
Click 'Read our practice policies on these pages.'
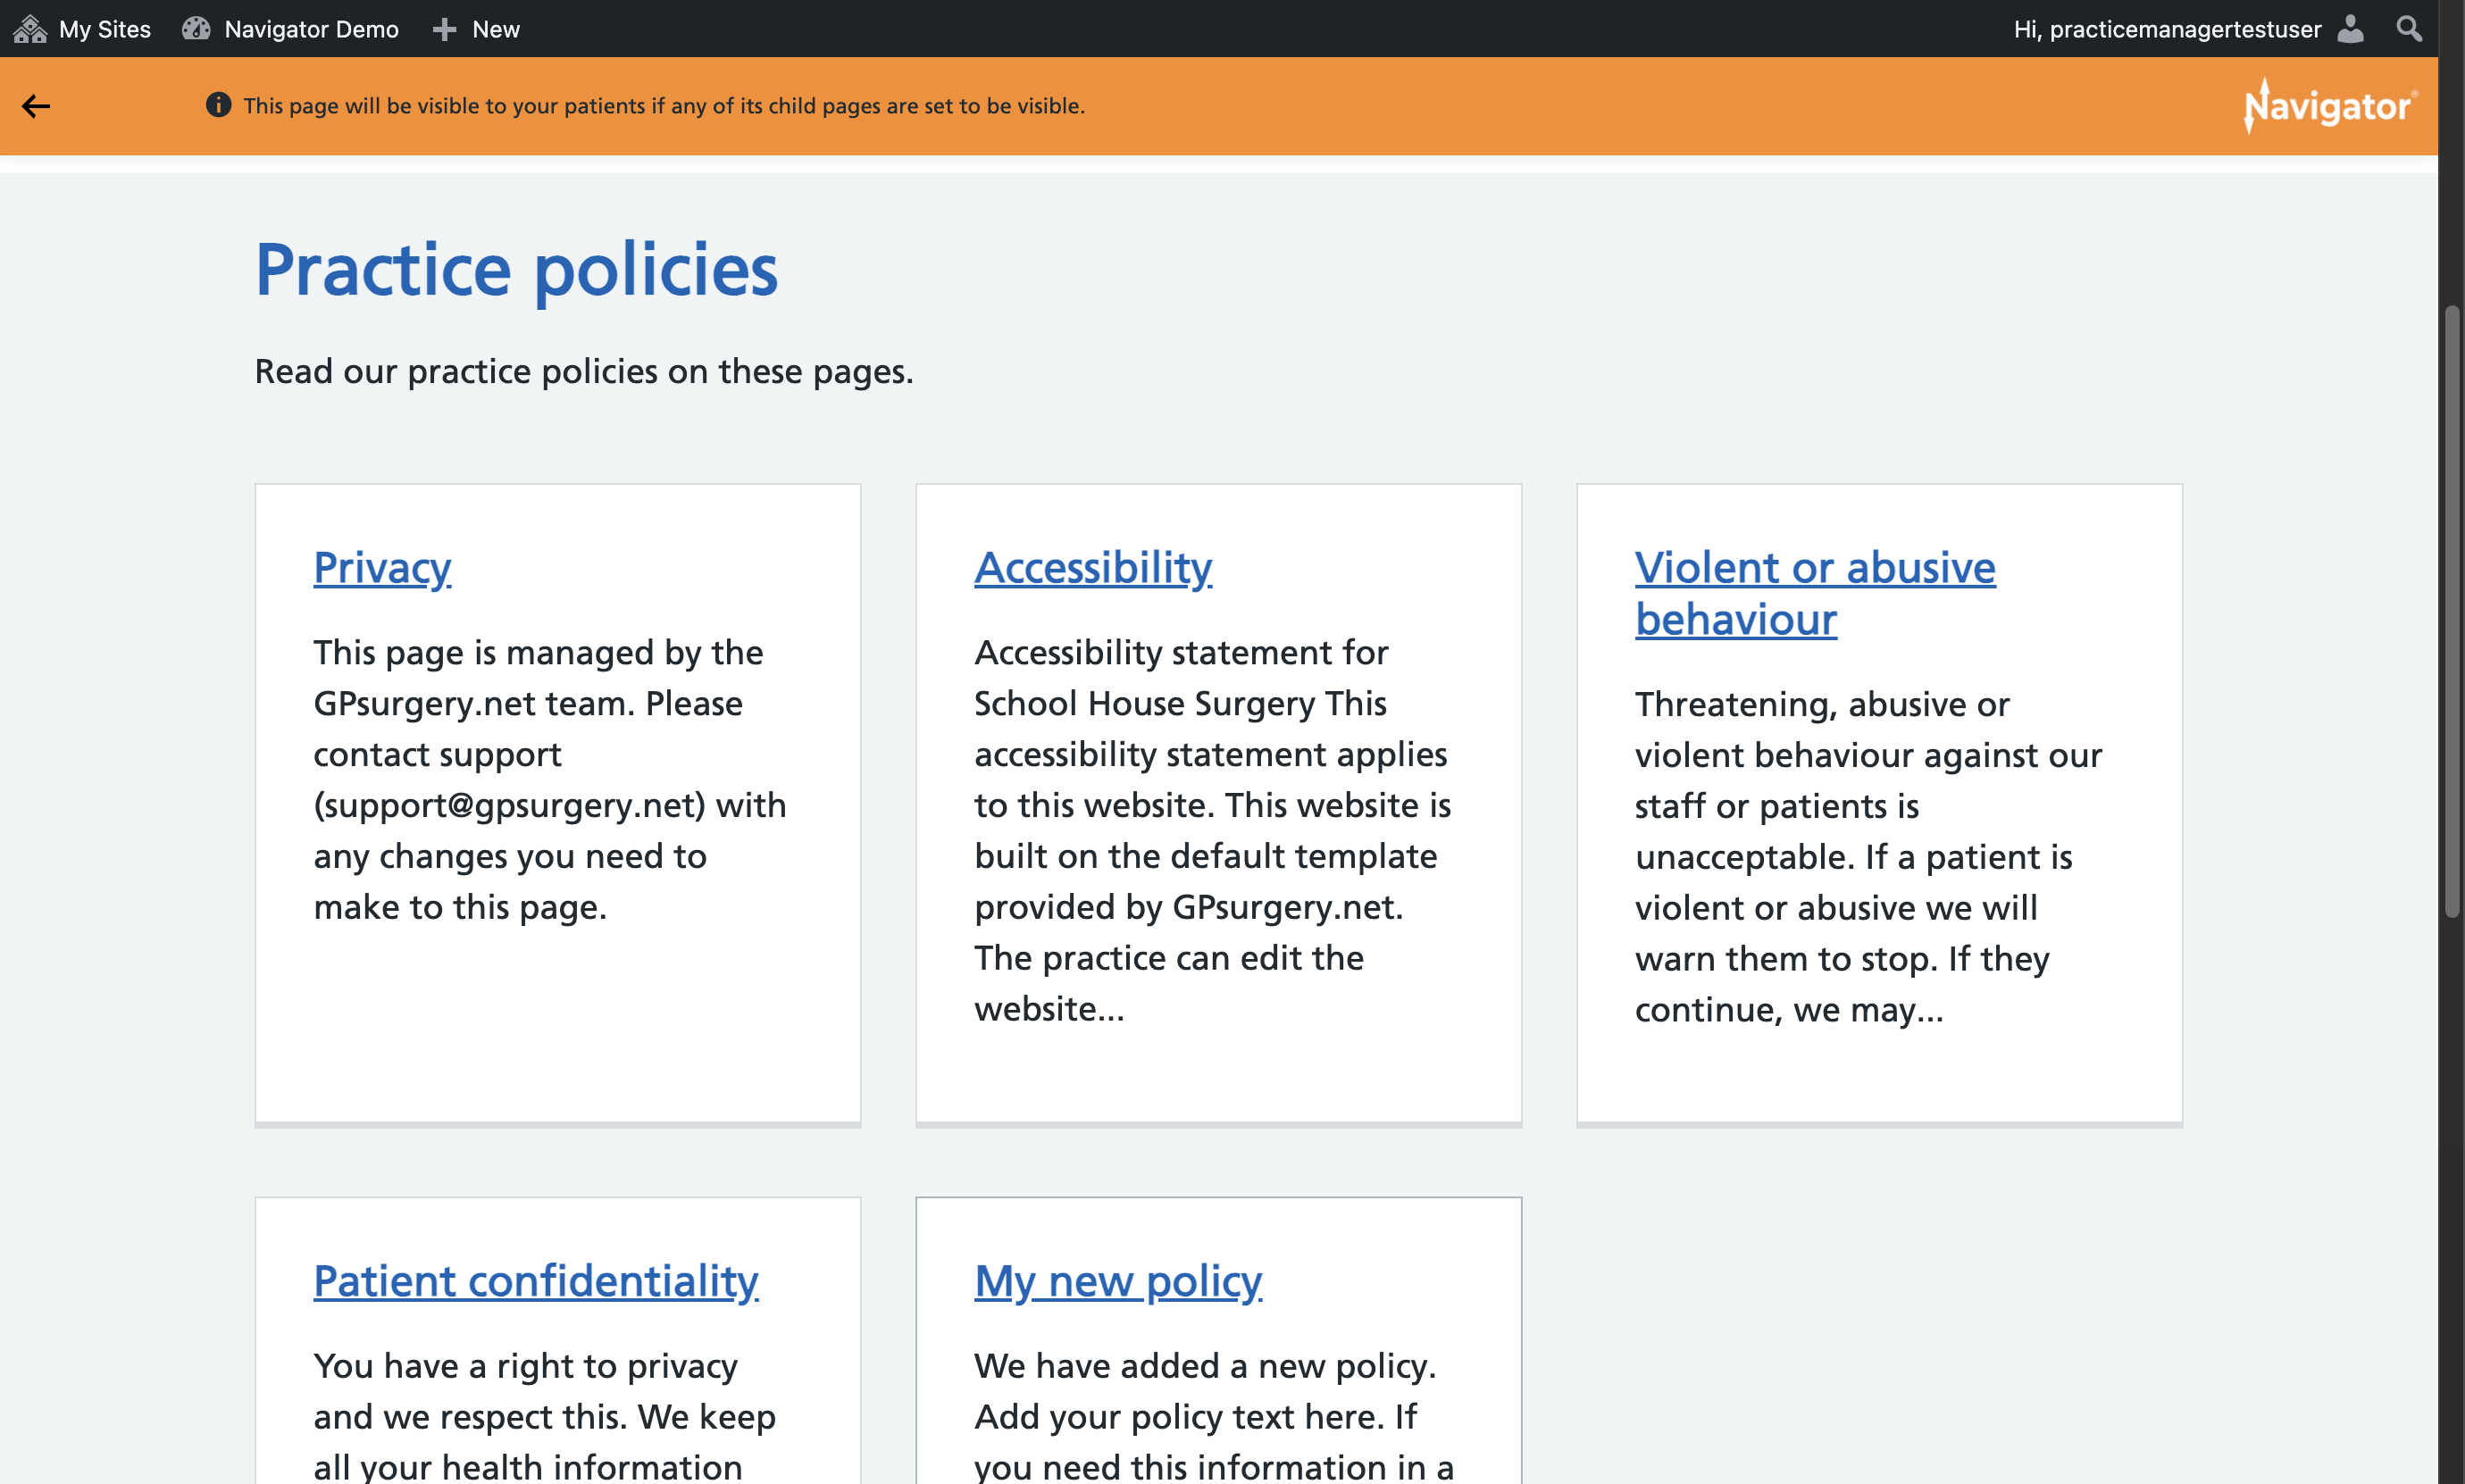click(x=584, y=372)
